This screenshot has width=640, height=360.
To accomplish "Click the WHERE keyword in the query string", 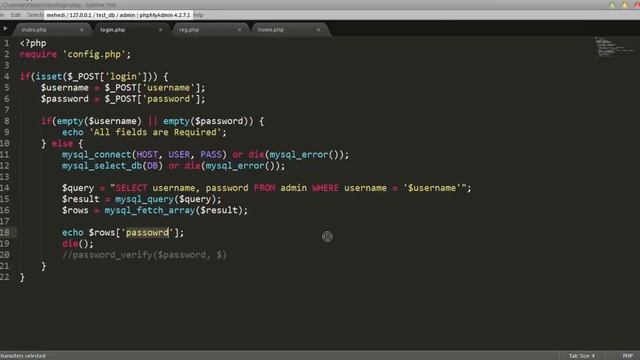I will 325,188.
